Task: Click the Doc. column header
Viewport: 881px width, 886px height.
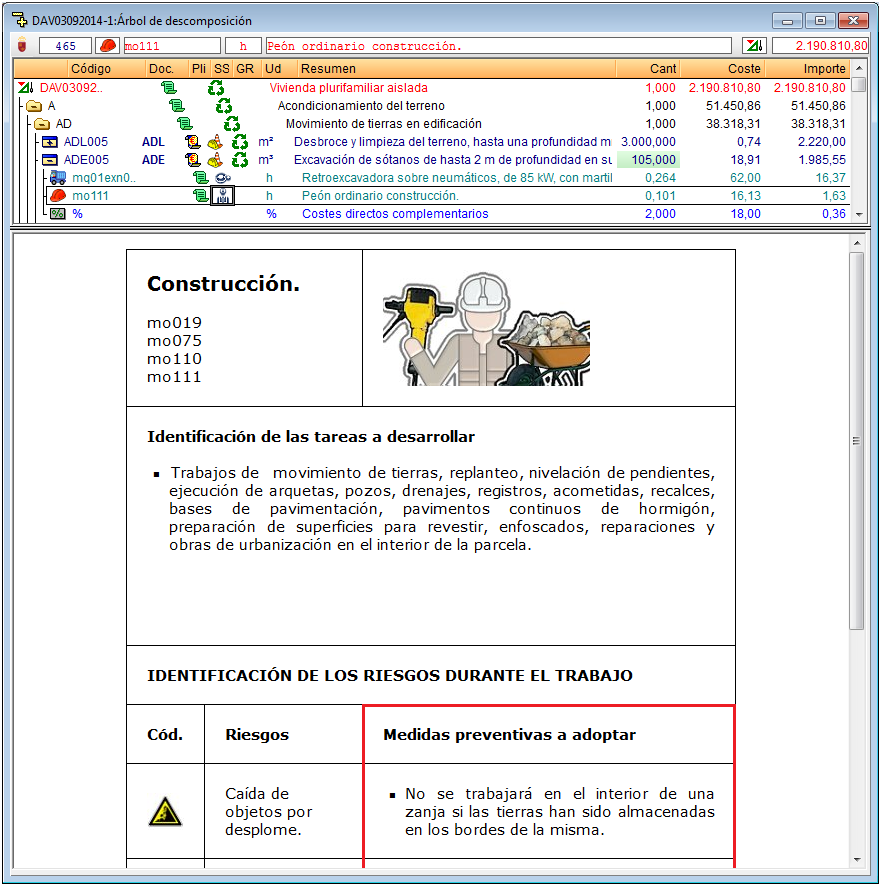Action: point(161,68)
